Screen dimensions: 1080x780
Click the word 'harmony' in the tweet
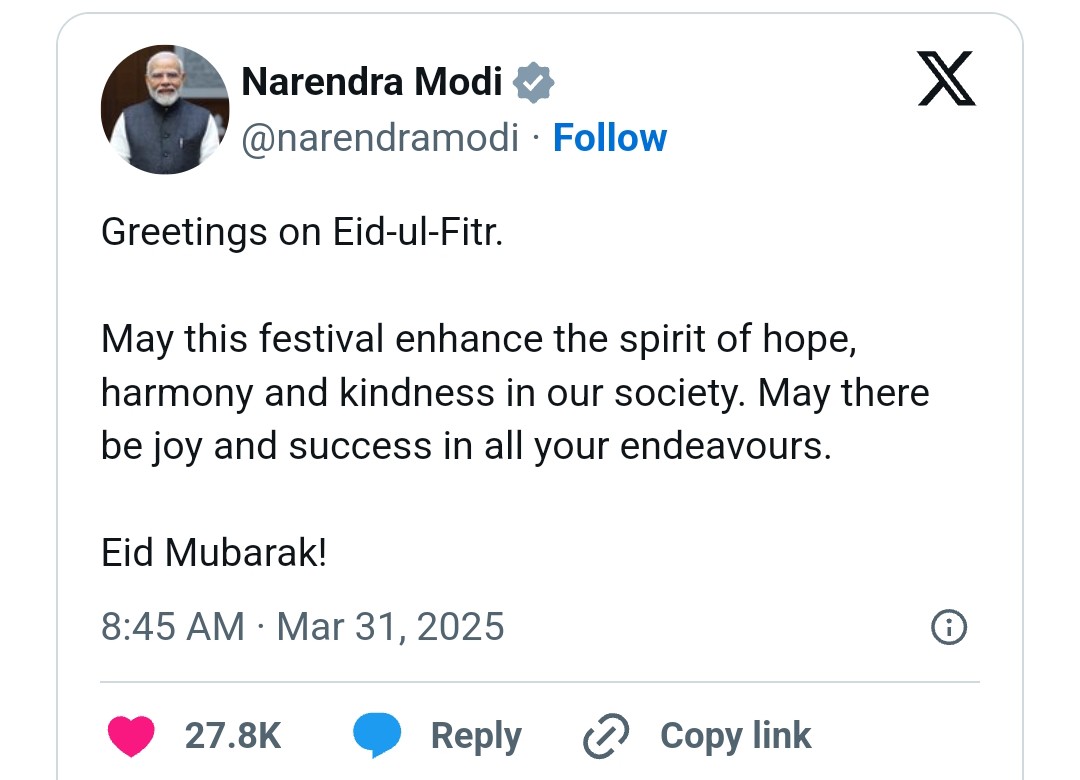(x=178, y=393)
